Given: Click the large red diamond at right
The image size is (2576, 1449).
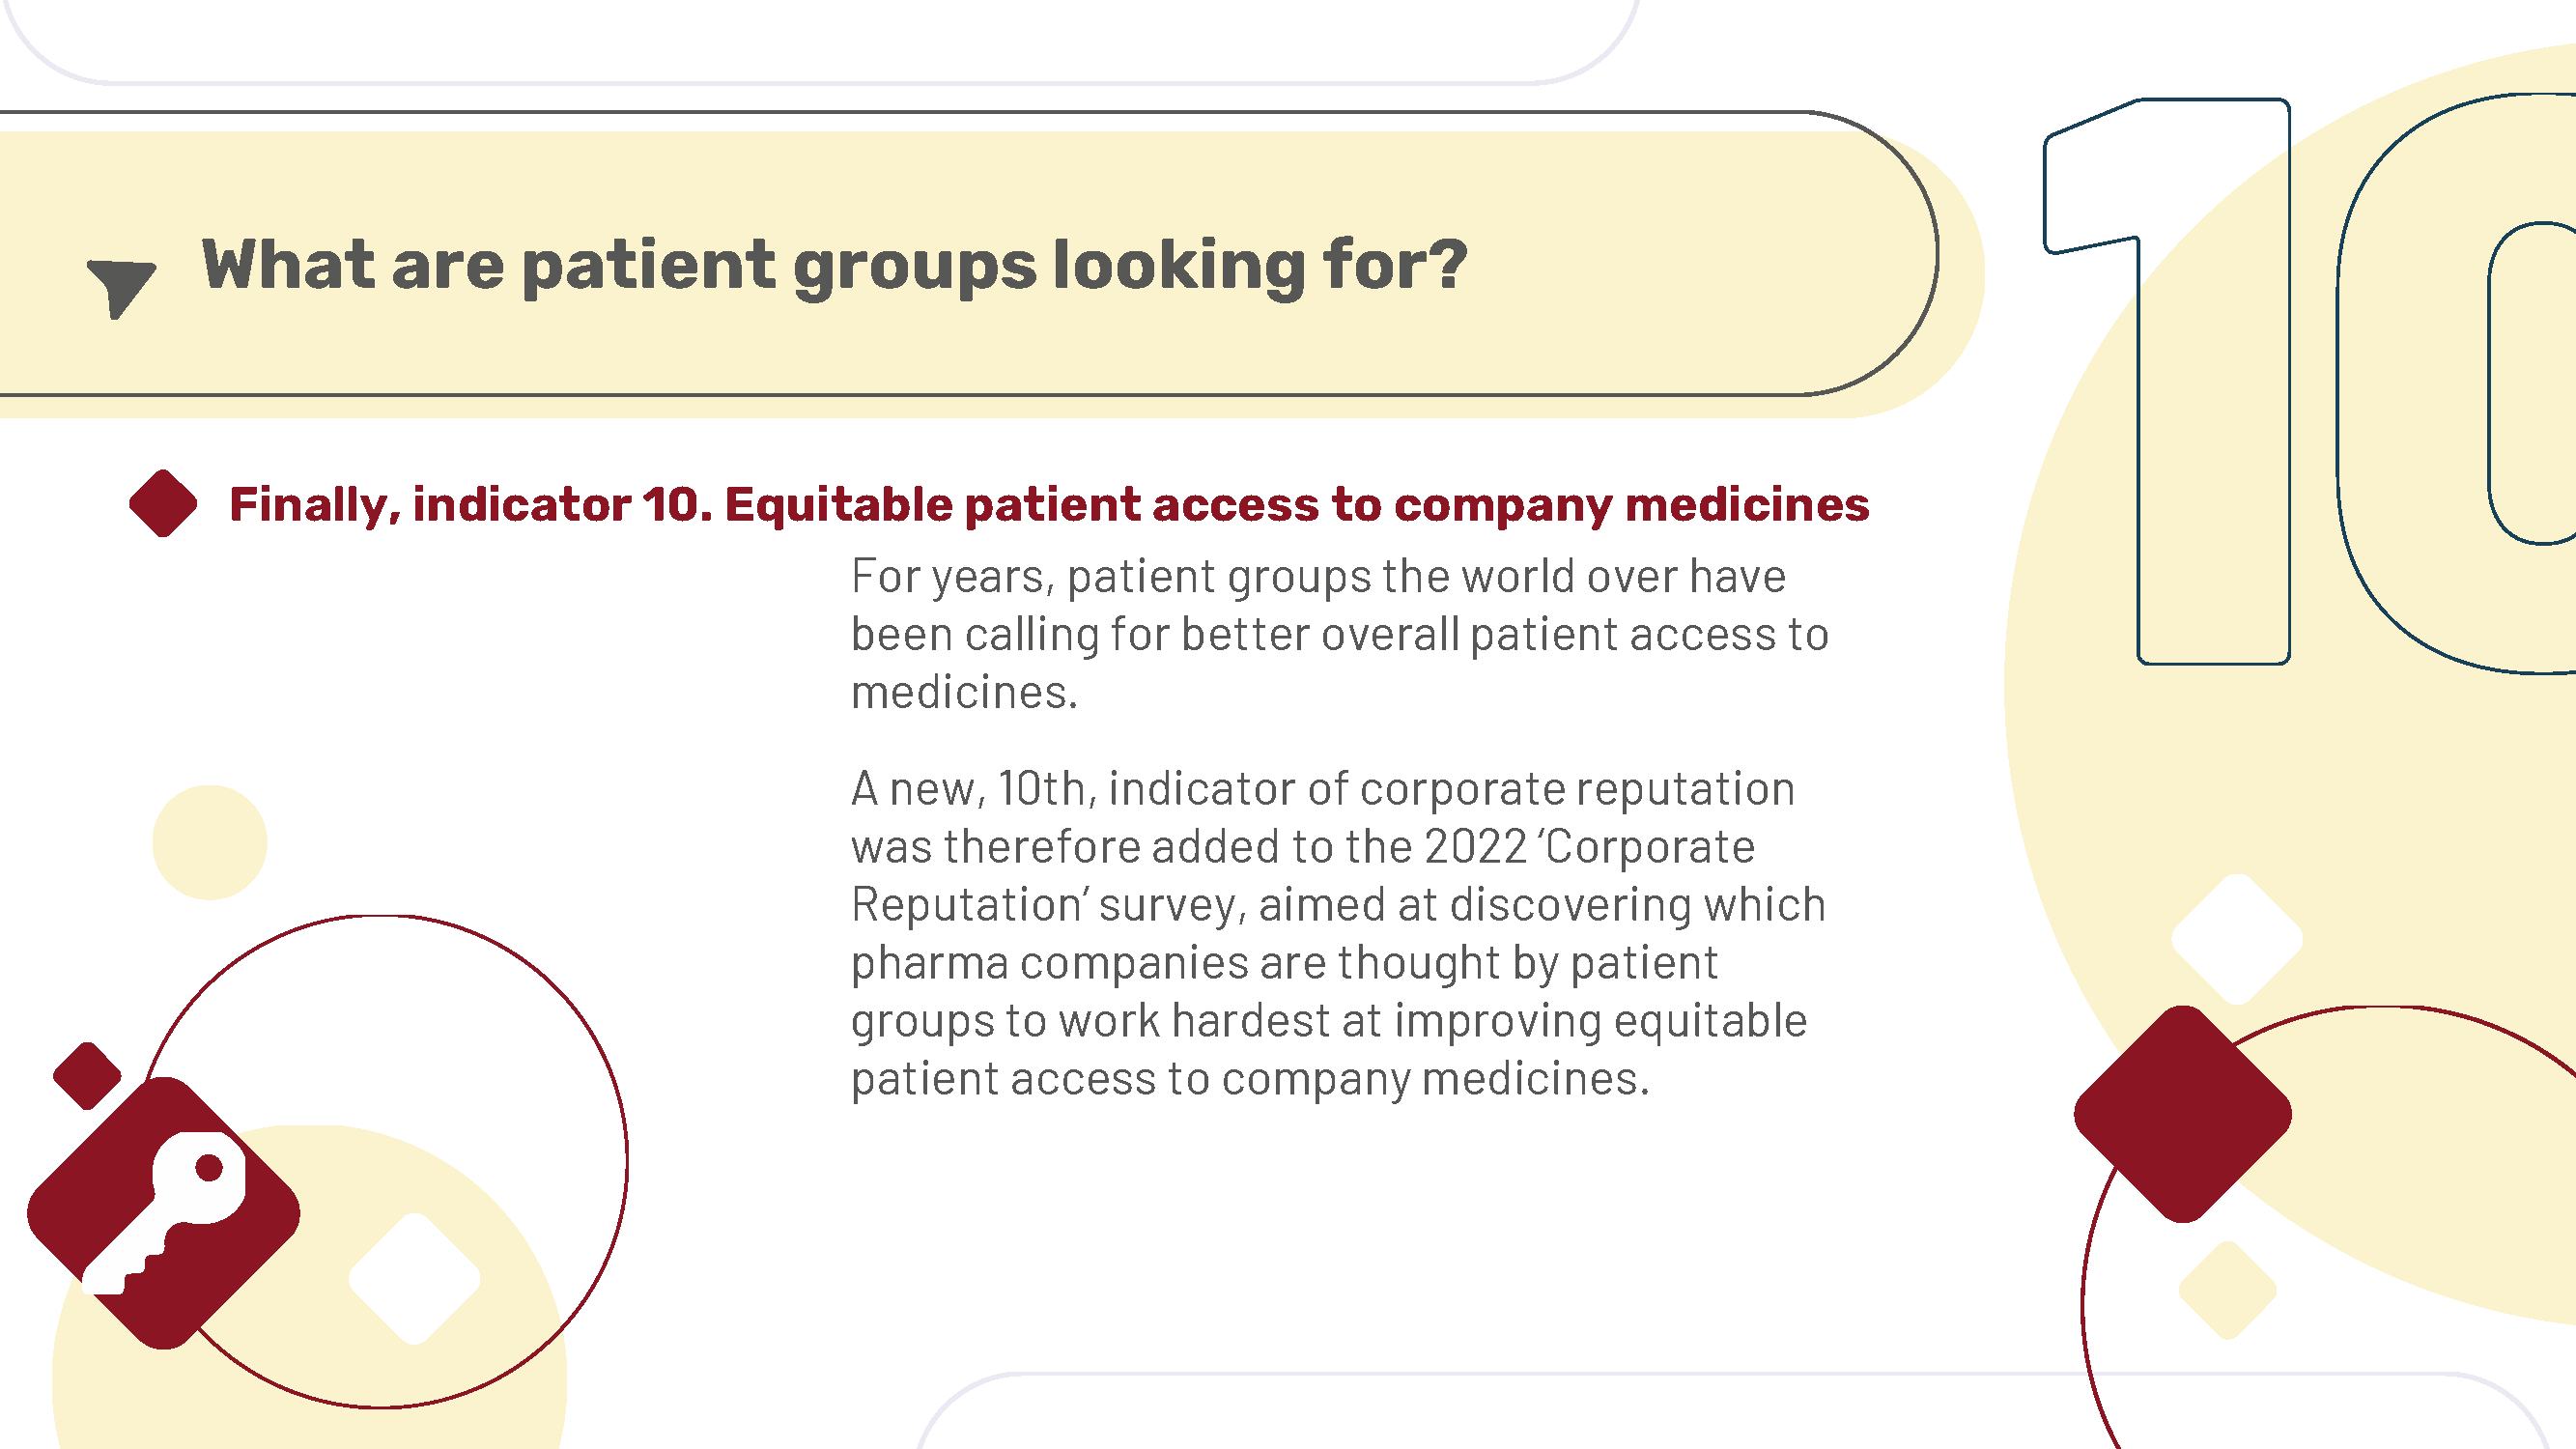Looking at the screenshot, I should (x=2183, y=1114).
